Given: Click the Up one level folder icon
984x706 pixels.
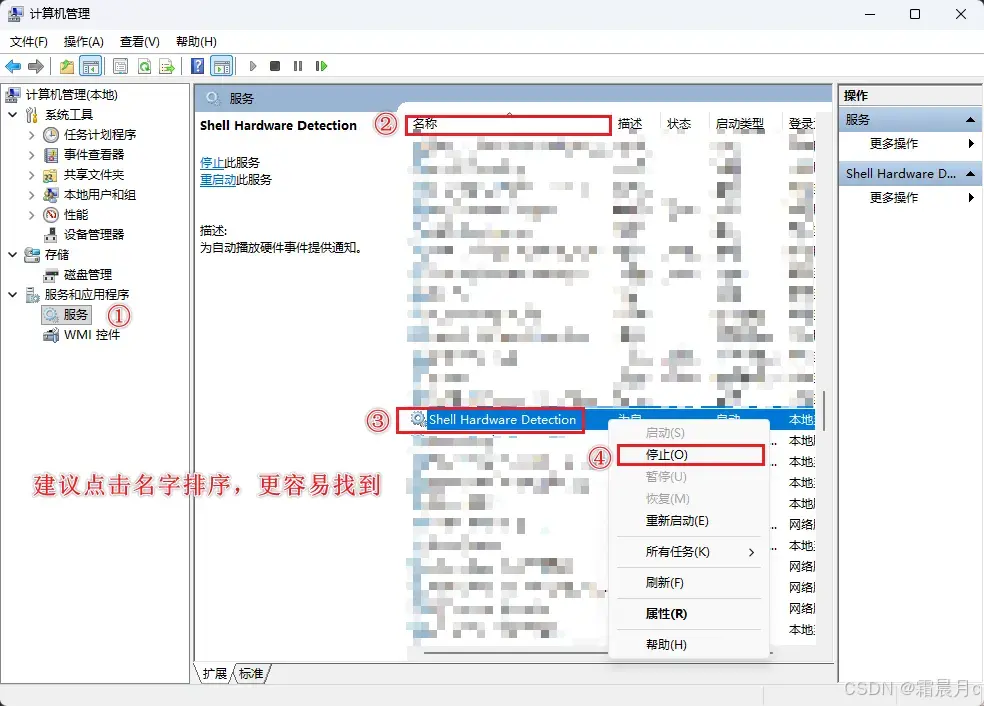Looking at the screenshot, I should 67,66.
